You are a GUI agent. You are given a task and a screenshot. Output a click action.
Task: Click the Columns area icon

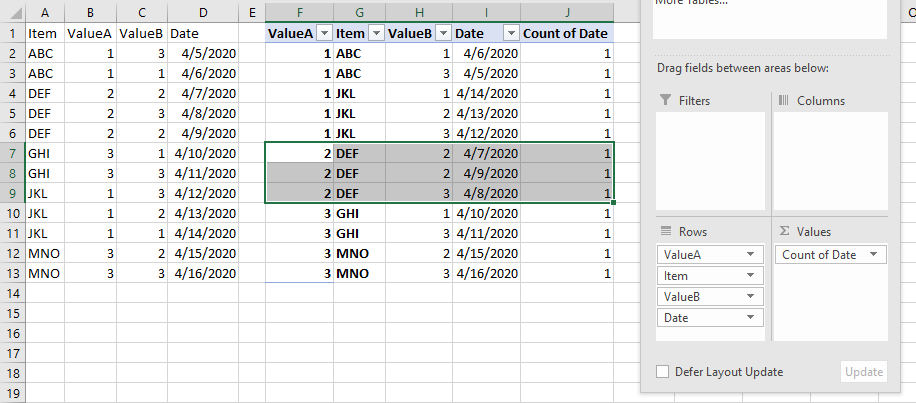click(784, 100)
